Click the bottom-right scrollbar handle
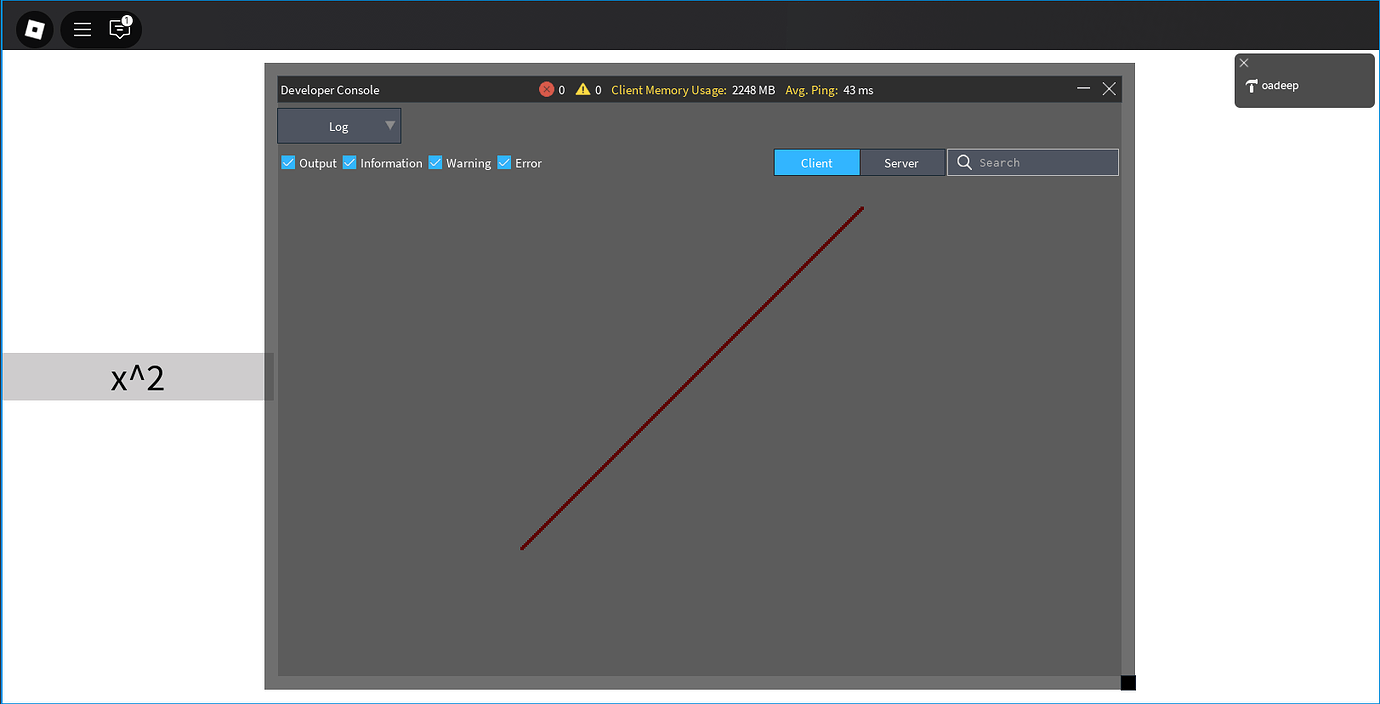Screen dimensions: 1380x704 pos(1128,681)
